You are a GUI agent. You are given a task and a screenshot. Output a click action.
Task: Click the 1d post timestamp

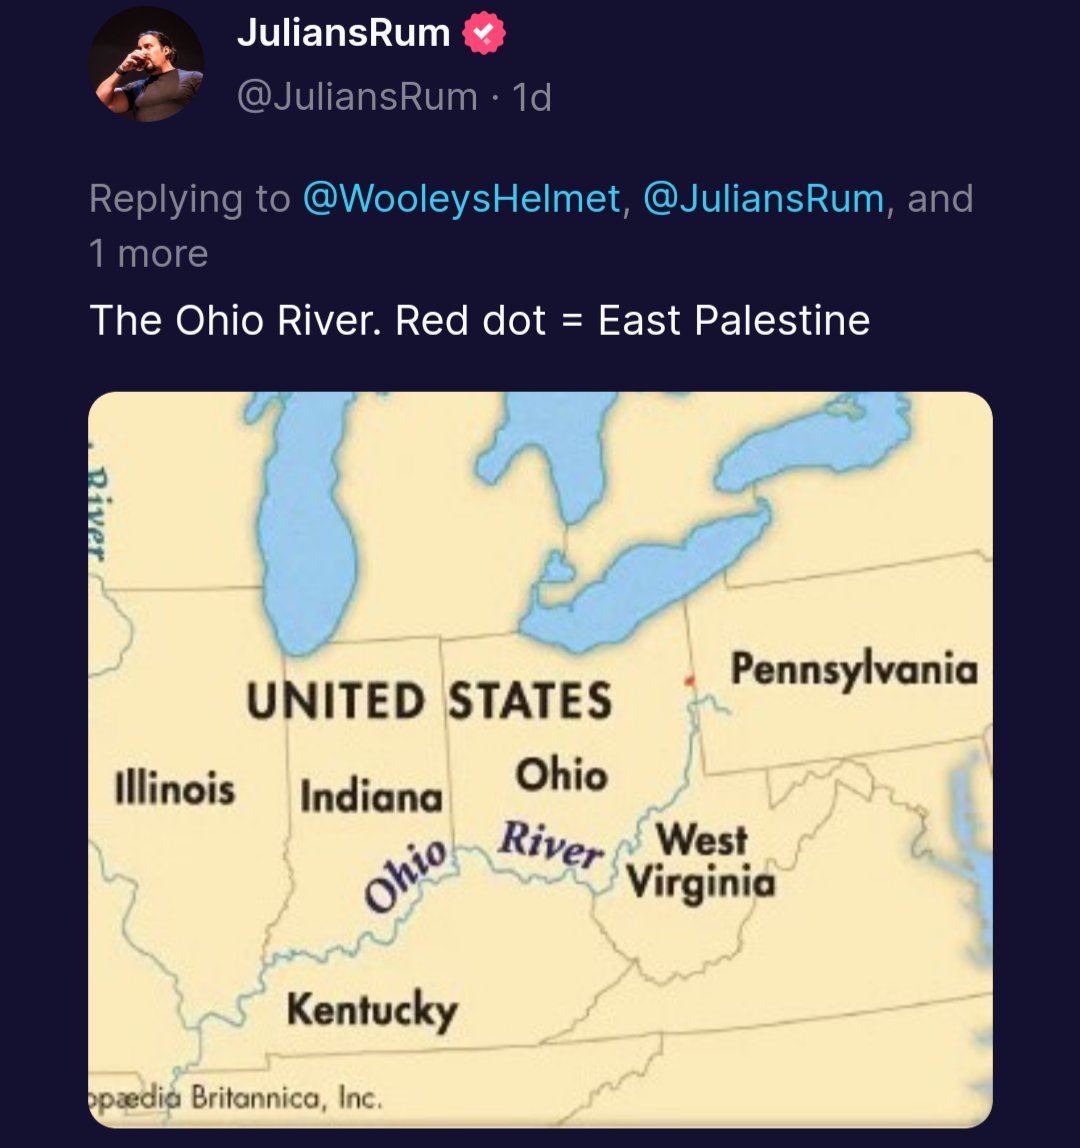(x=531, y=97)
